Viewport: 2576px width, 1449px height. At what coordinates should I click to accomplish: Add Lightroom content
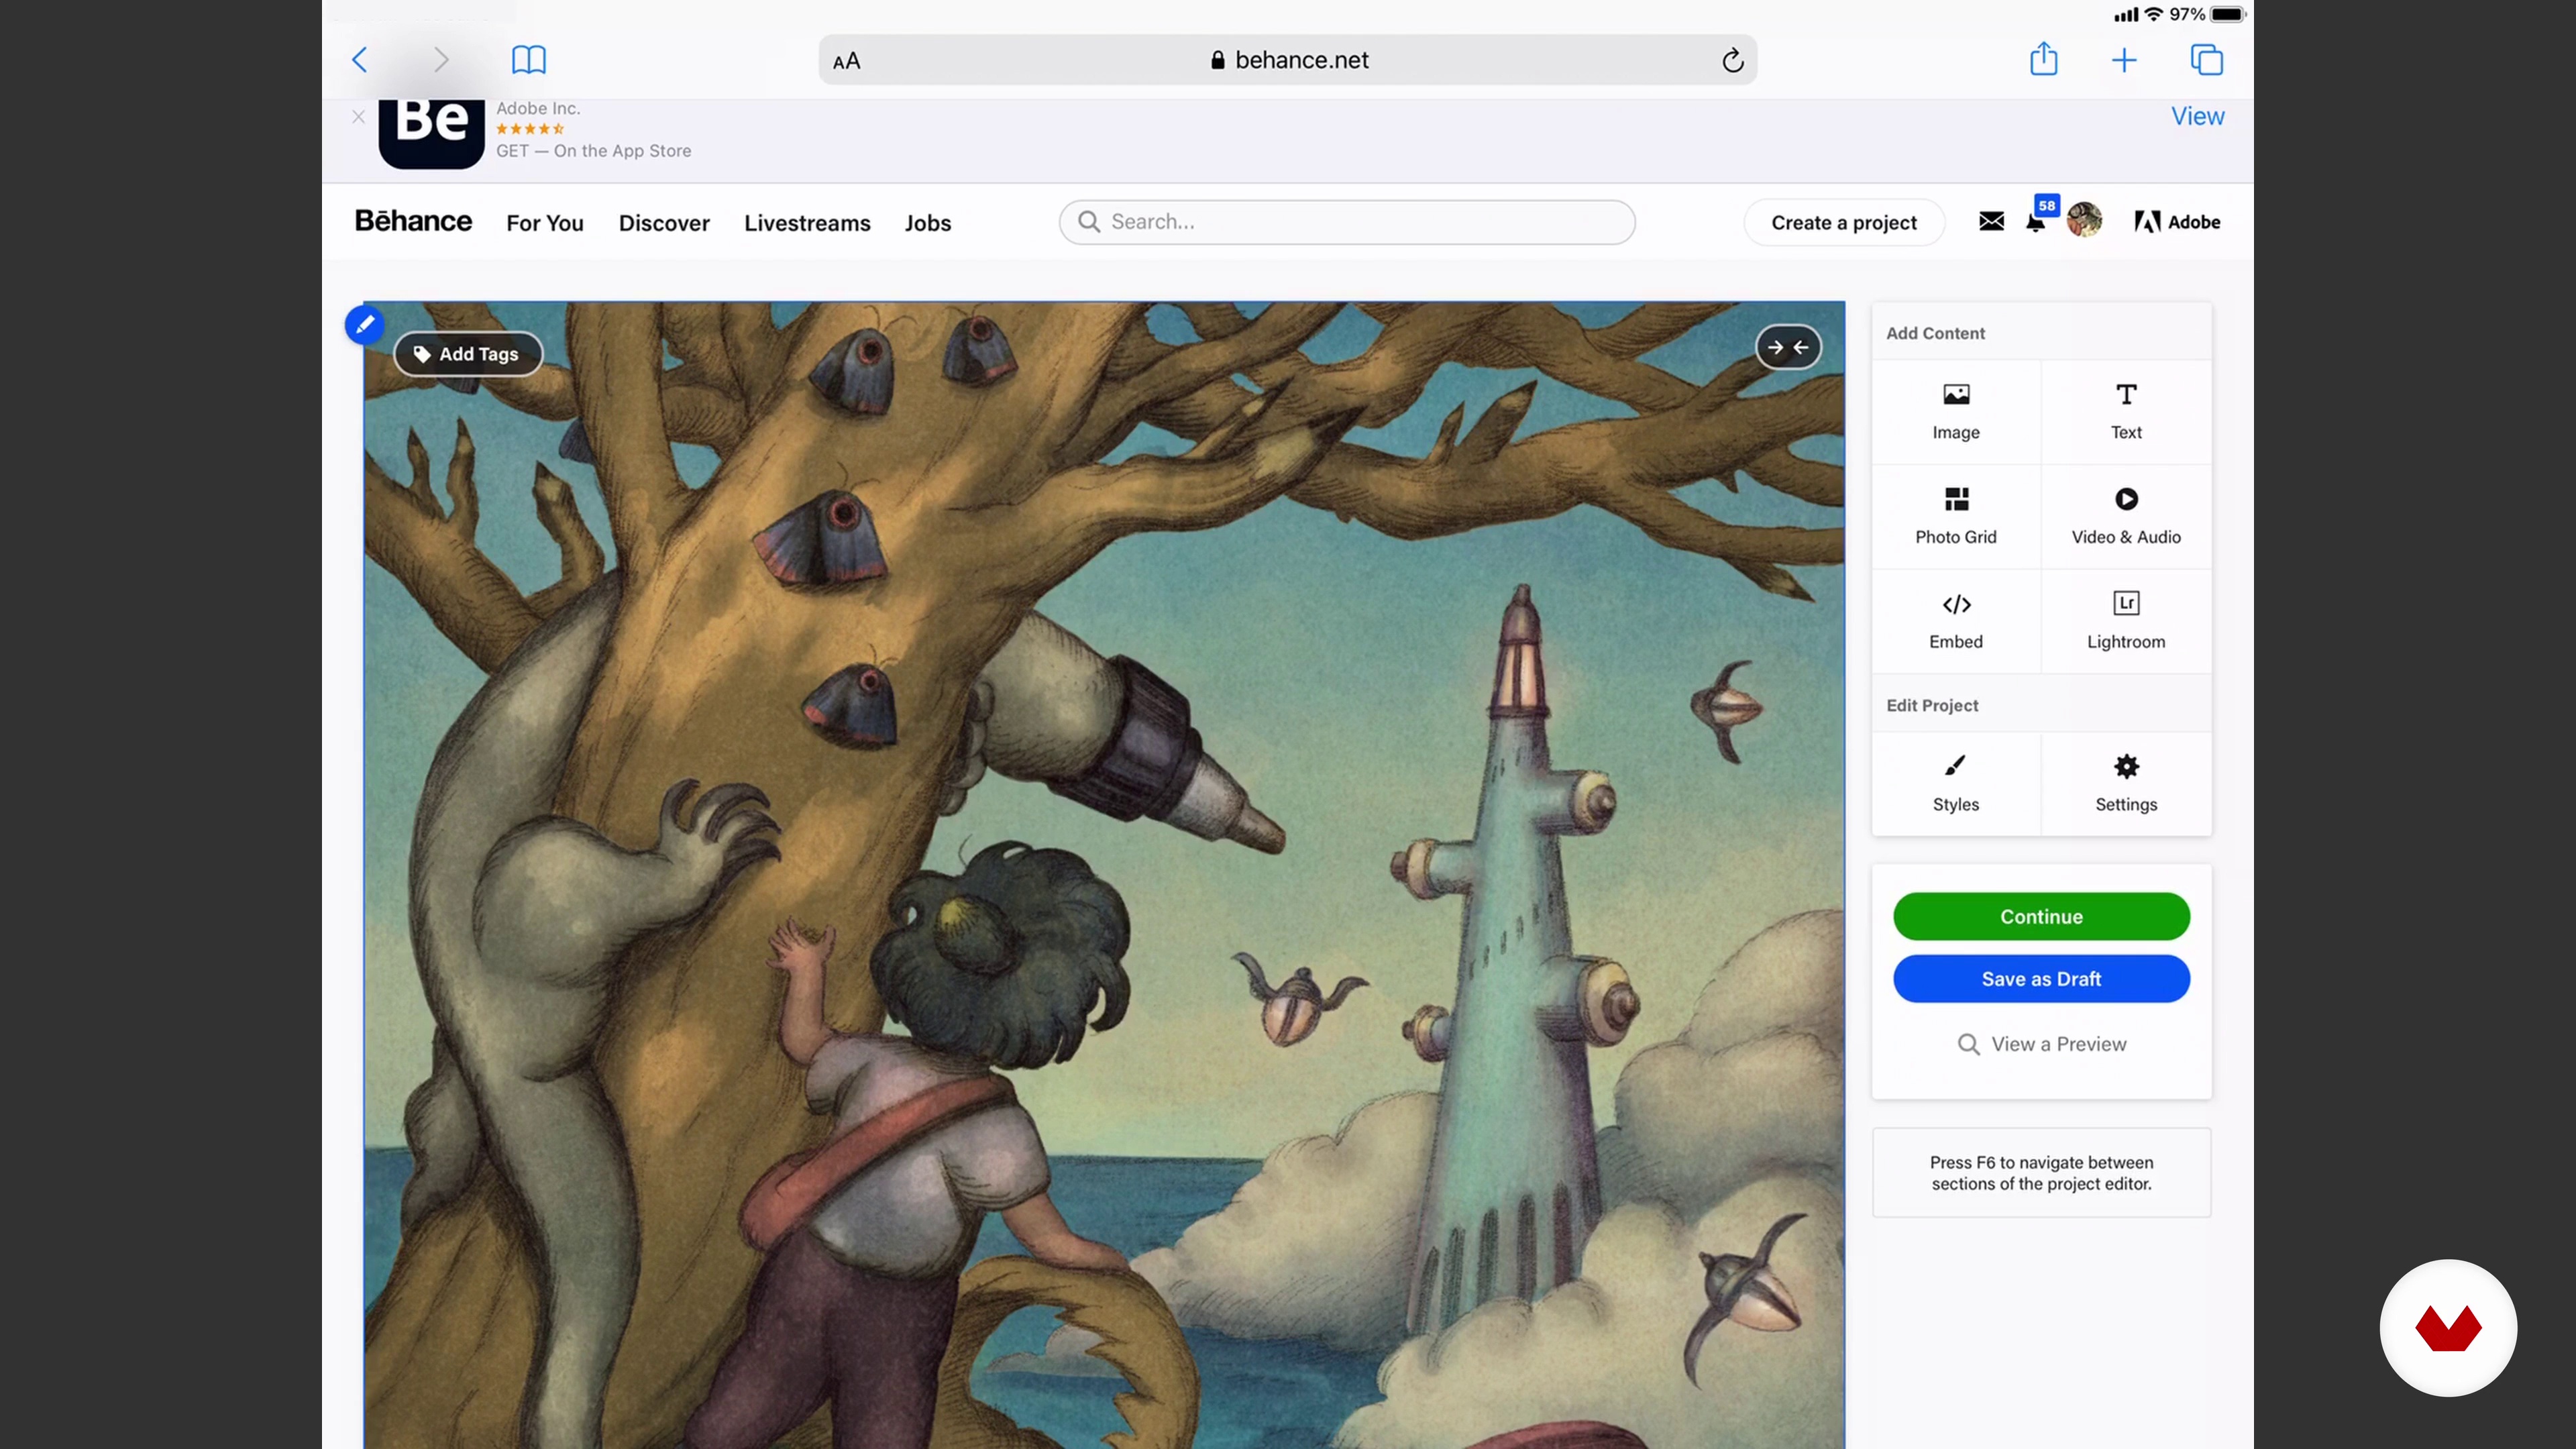[2126, 621]
